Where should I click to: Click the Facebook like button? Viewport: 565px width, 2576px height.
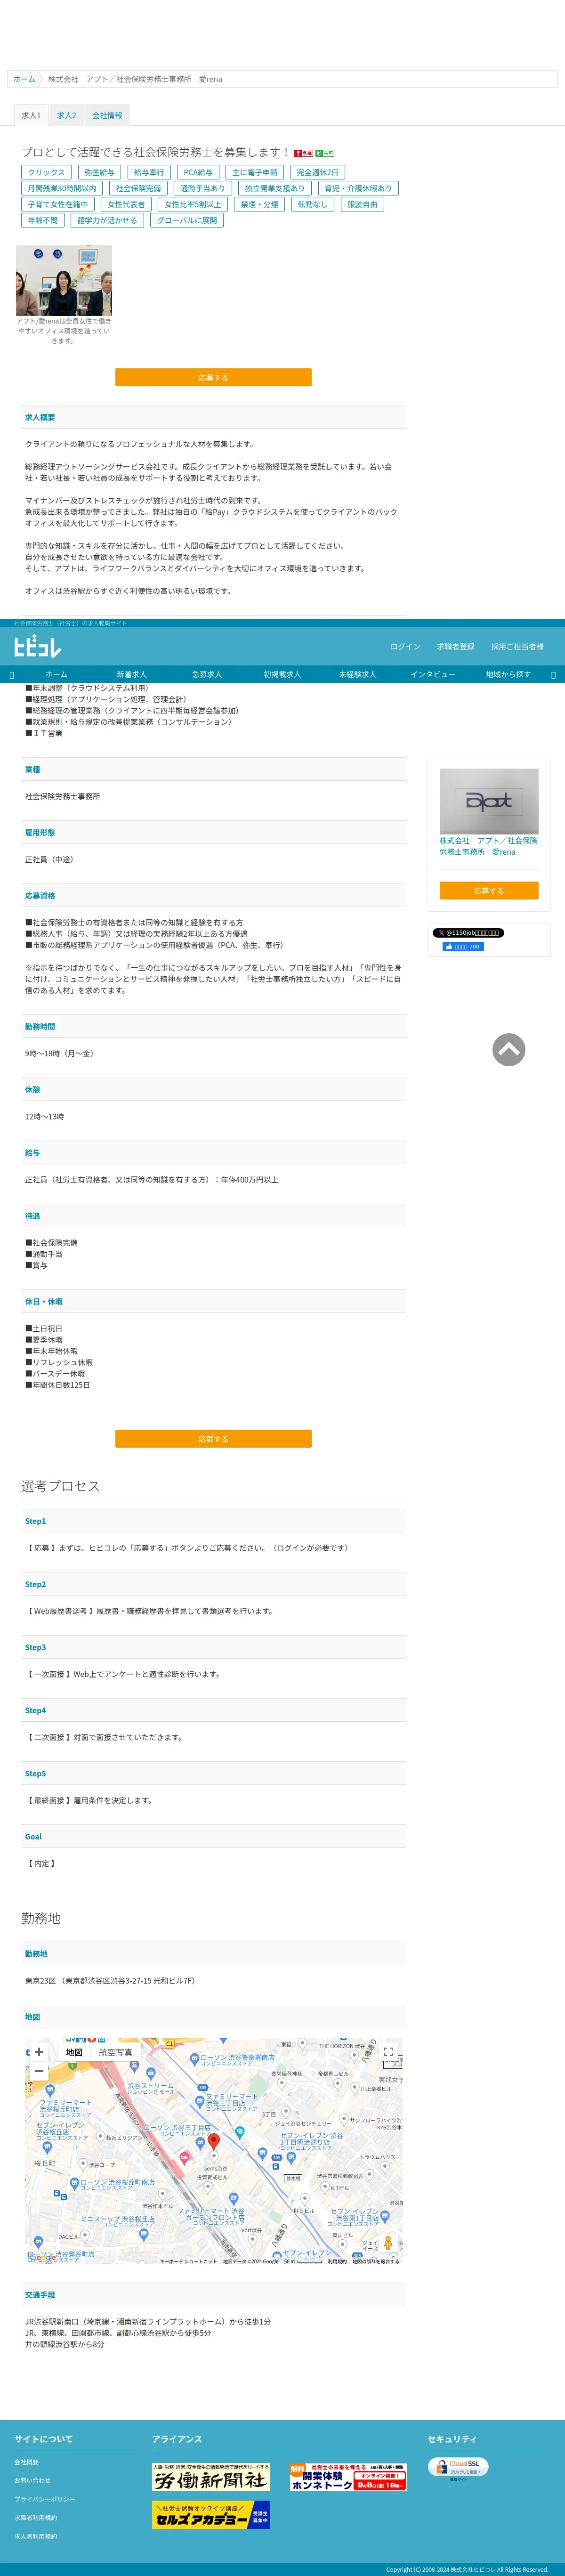coord(463,946)
